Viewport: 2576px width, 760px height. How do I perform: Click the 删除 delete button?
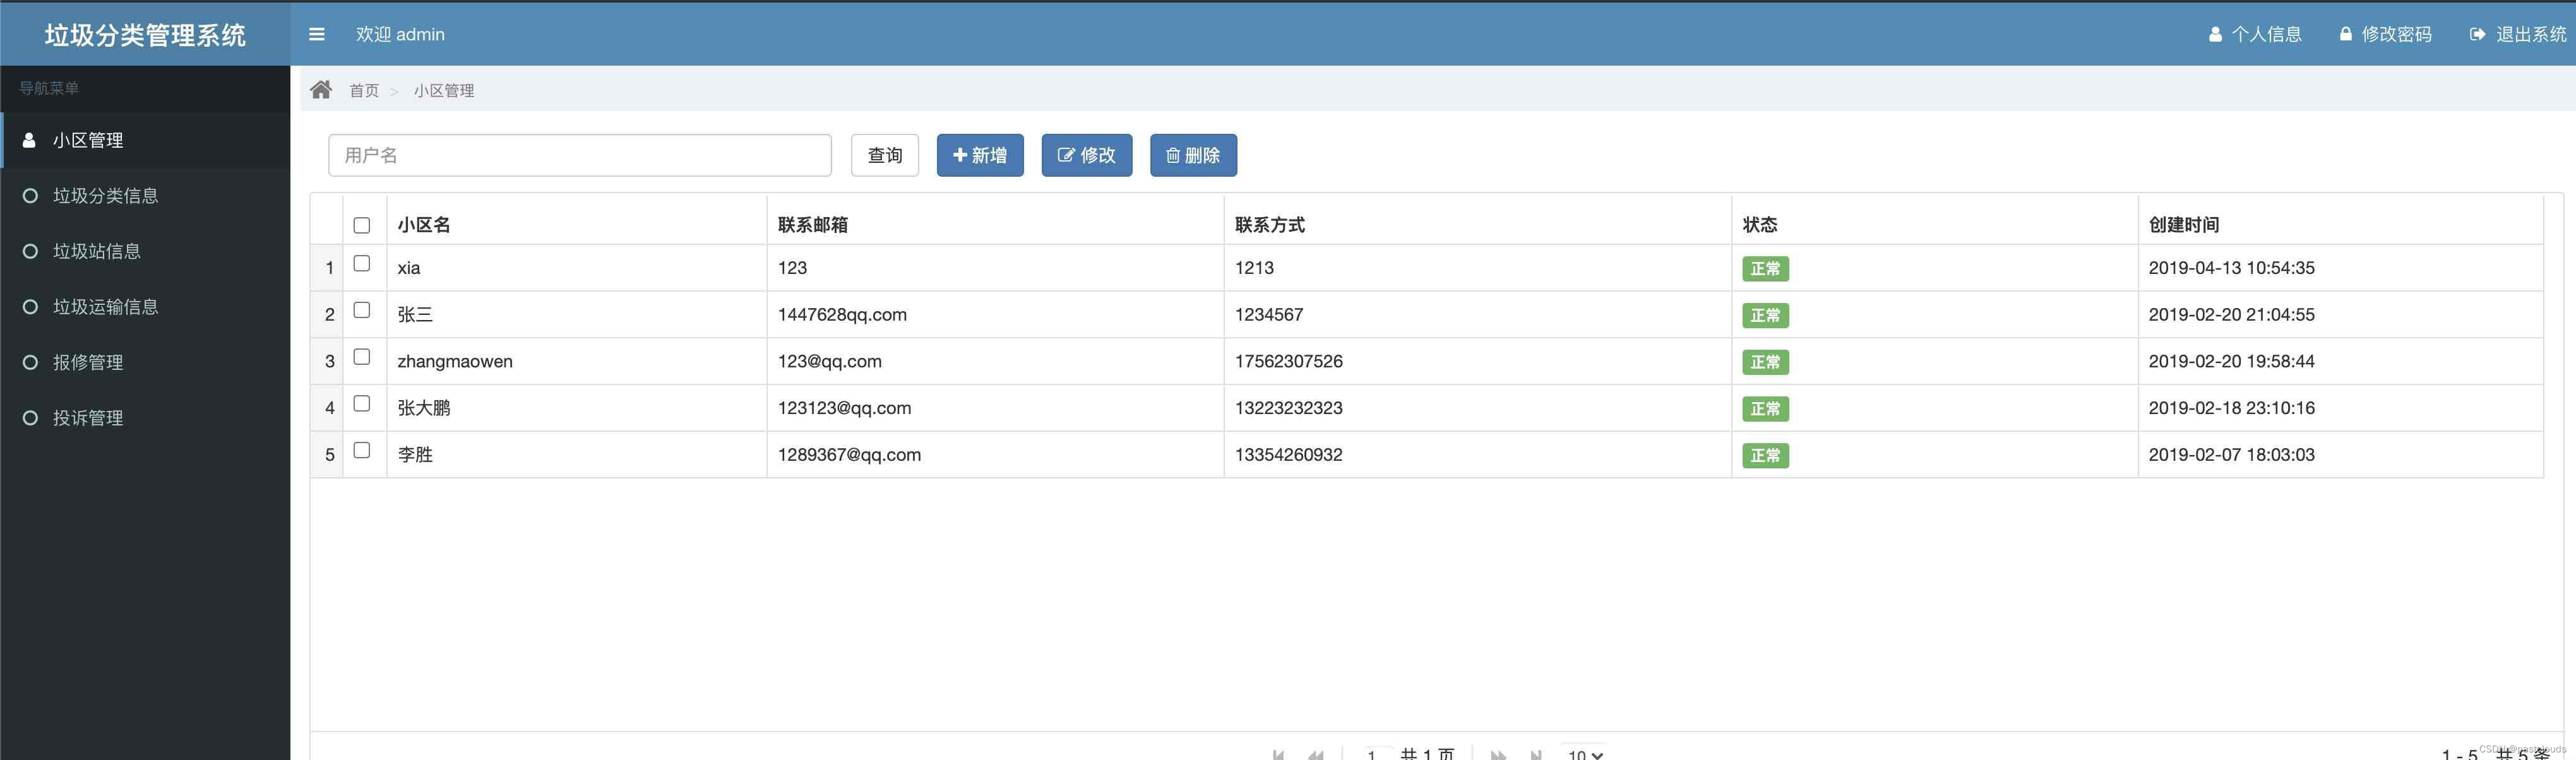pyautogui.click(x=1193, y=155)
